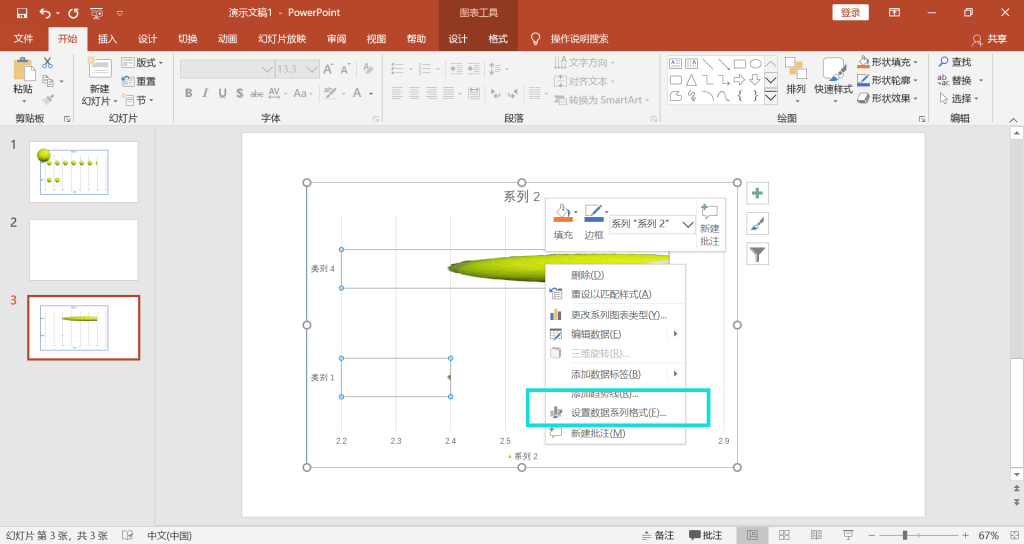
Task: Expand the shapes gallery more arrow
Action: coord(771,97)
